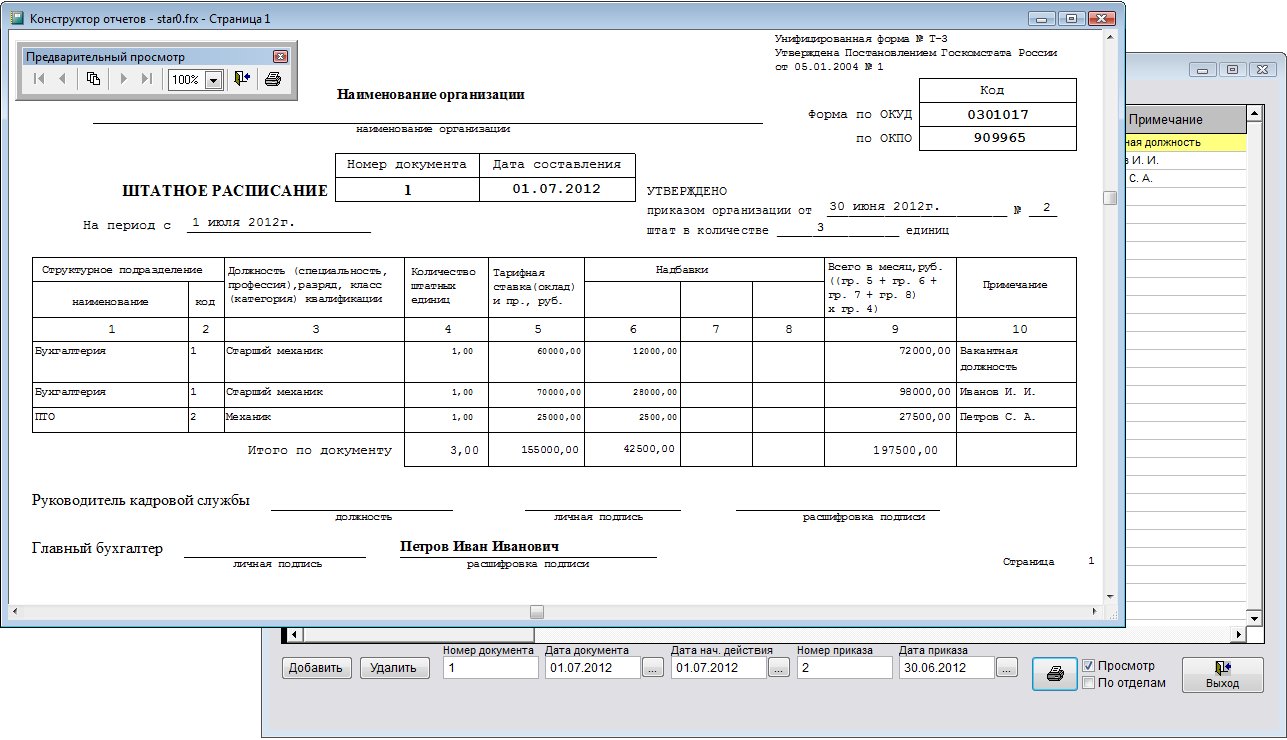Click the go-to-page icon in preview toolbar
This screenshot has width=1287, height=740.
coord(93,79)
